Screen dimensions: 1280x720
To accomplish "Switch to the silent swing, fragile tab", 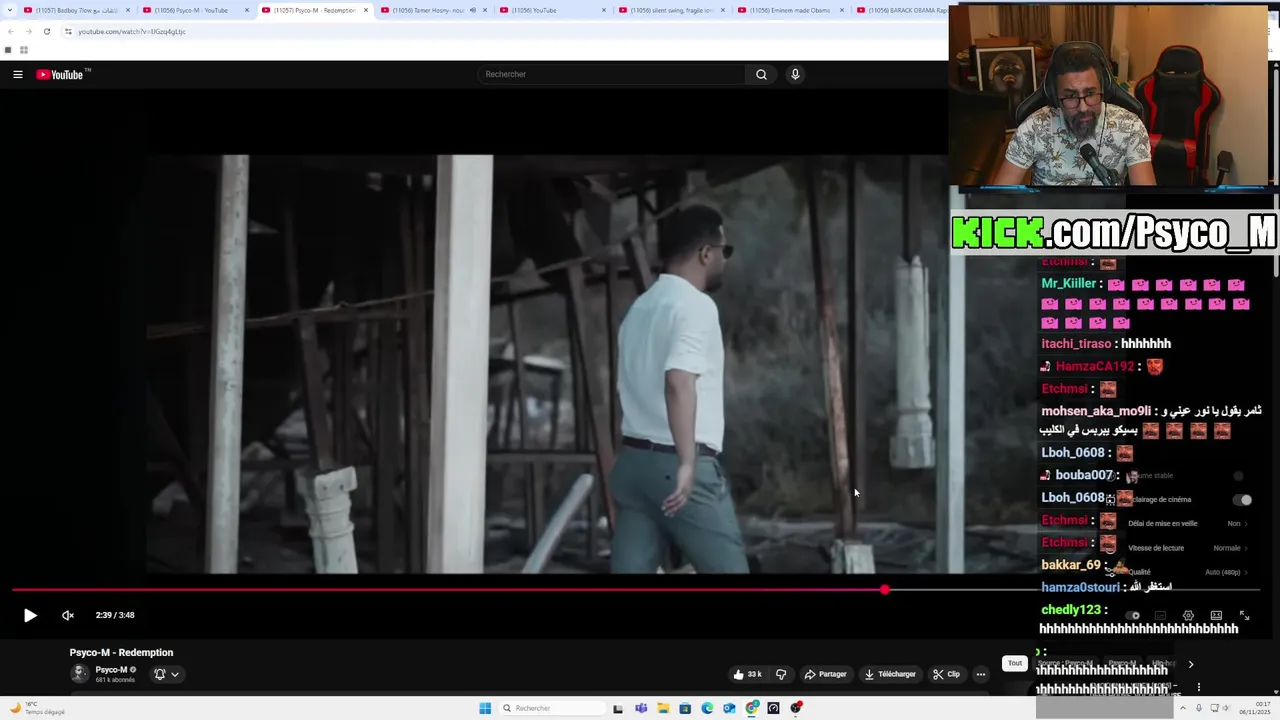I will (671, 10).
